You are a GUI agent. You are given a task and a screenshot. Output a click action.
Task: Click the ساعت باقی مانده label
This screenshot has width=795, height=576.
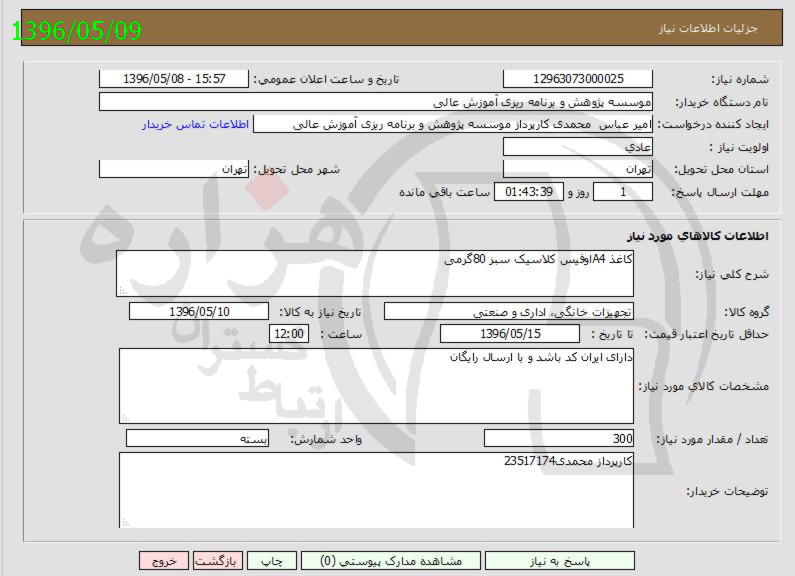[445, 192]
